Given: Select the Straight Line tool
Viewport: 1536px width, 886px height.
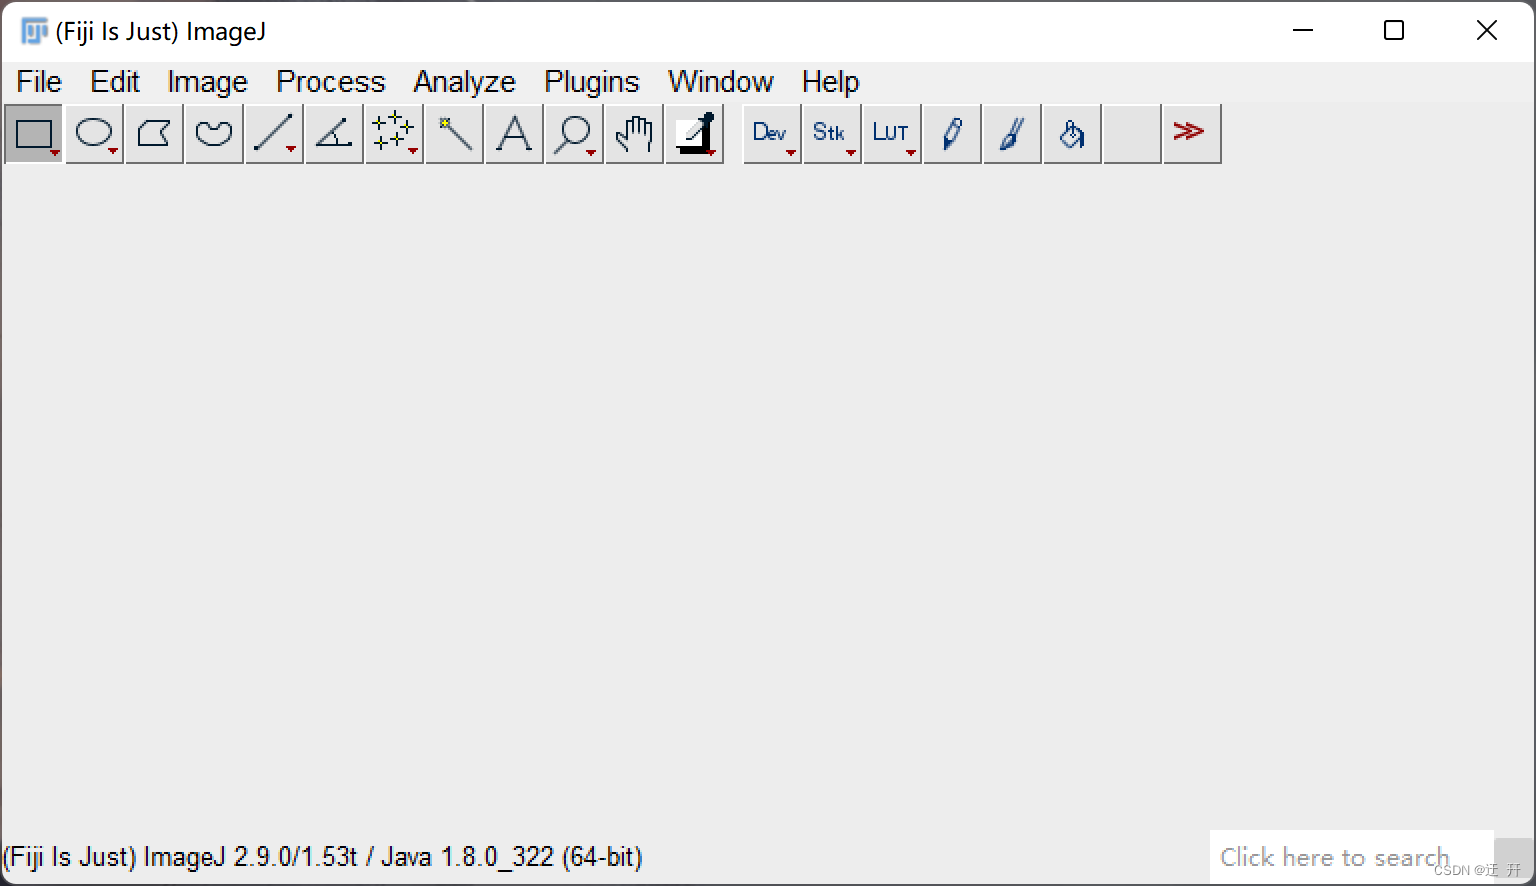Looking at the screenshot, I should (274, 133).
